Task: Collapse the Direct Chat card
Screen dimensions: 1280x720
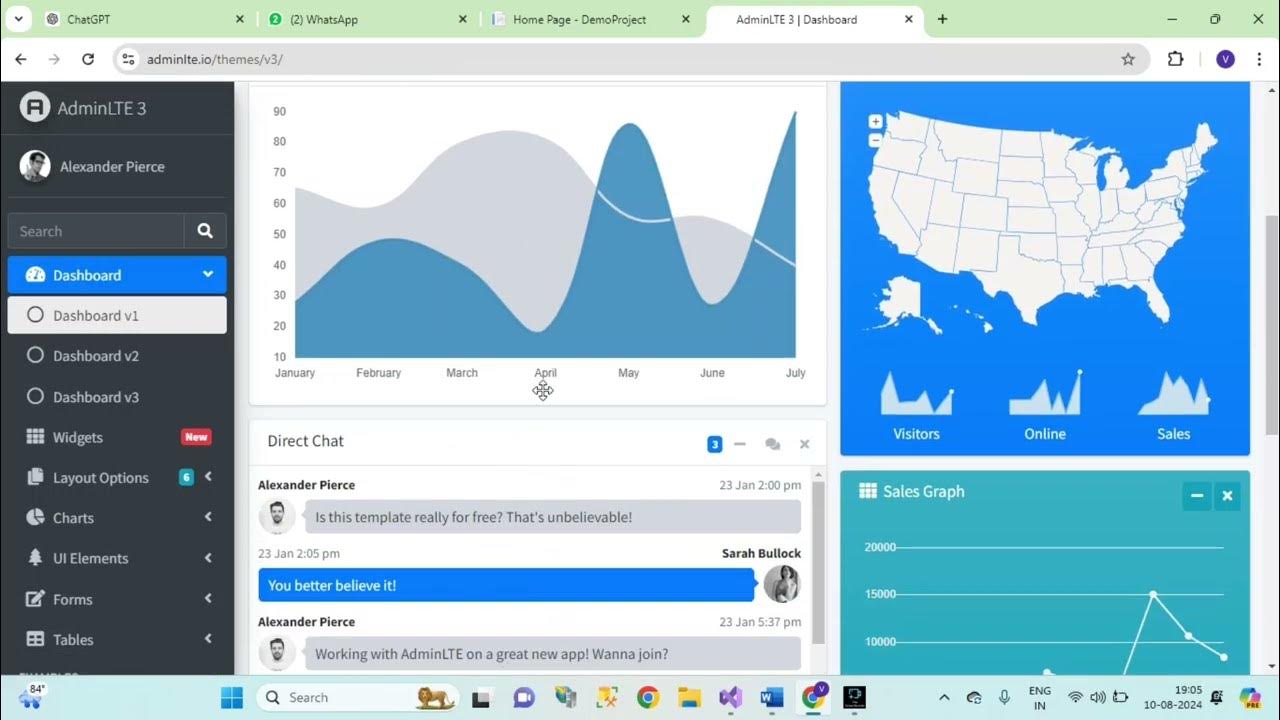Action: [x=740, y=444]
